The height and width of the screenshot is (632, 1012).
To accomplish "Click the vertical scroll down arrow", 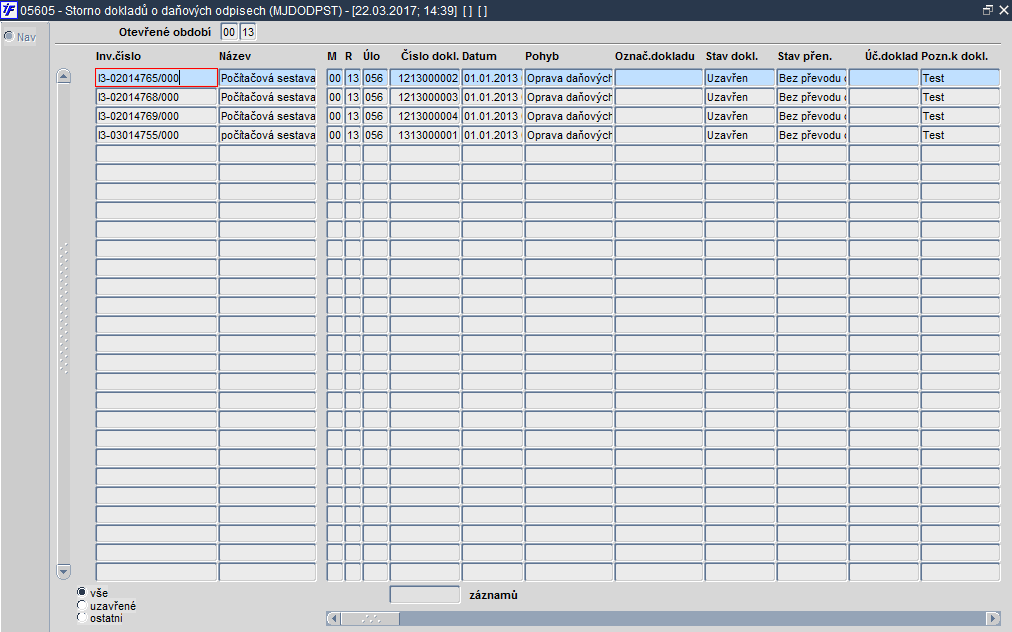I will click(x=63, y=571).
